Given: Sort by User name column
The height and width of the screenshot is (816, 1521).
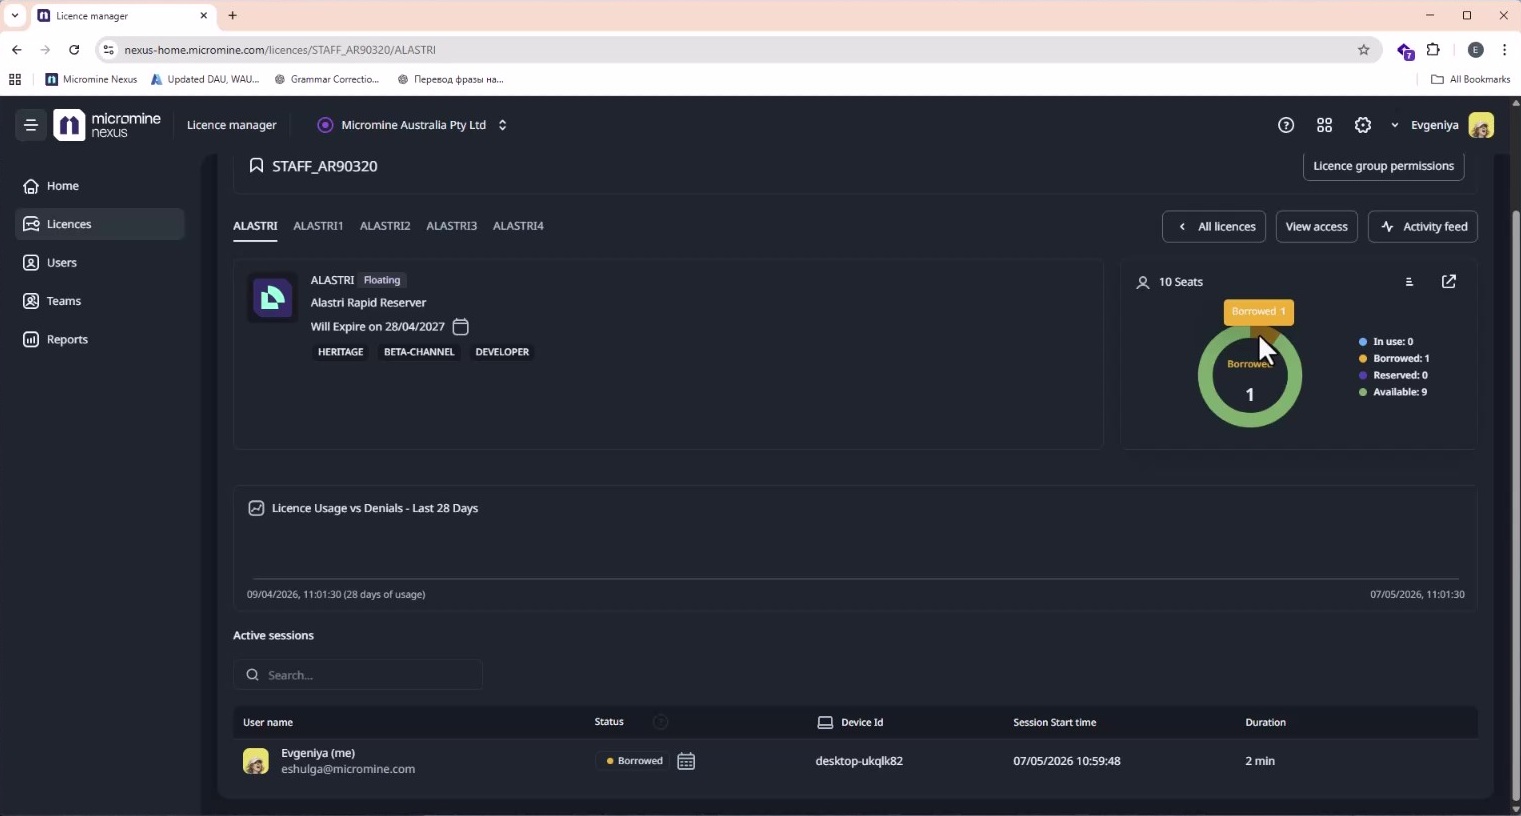Looking at the screenshot, I should click(x=268, y=722).
